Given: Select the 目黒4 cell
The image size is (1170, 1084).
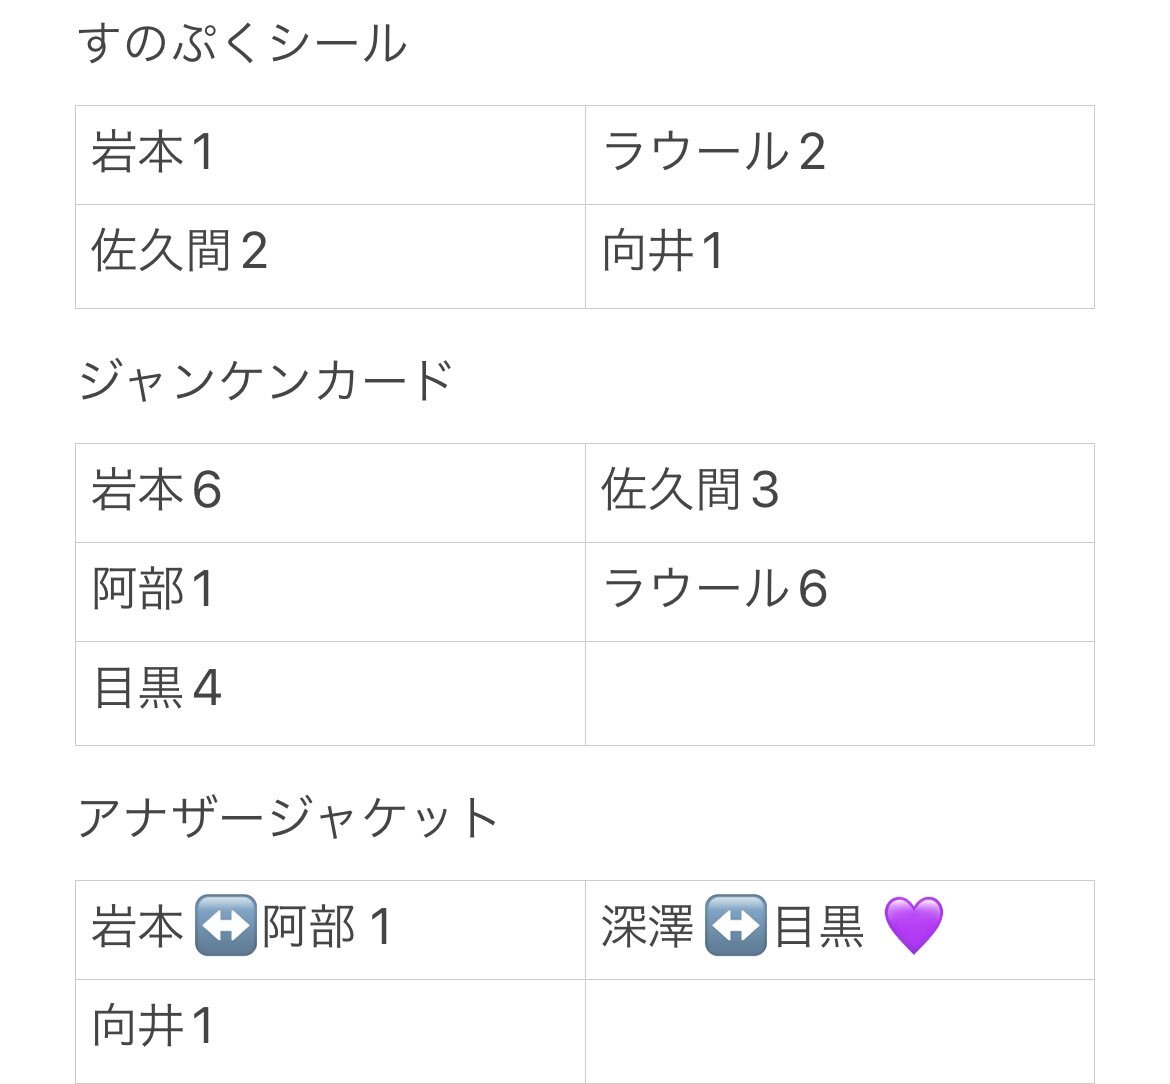Looking at the screenshot, I should [x=331, y=693].
